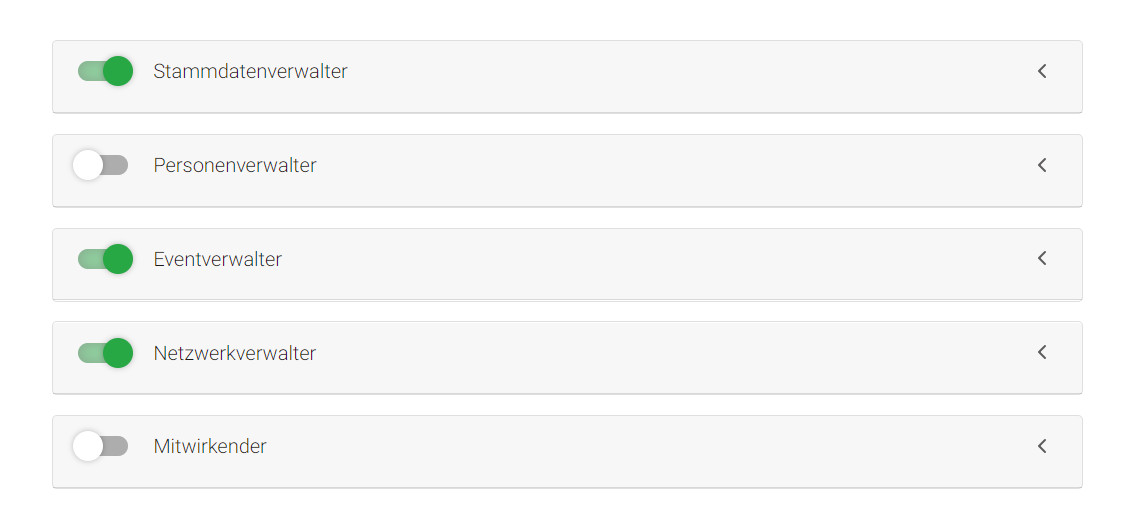Disable the Stammdatenverwalter toggle switch
This screenshot has height=529, width=1135.
tap(105, 71)
